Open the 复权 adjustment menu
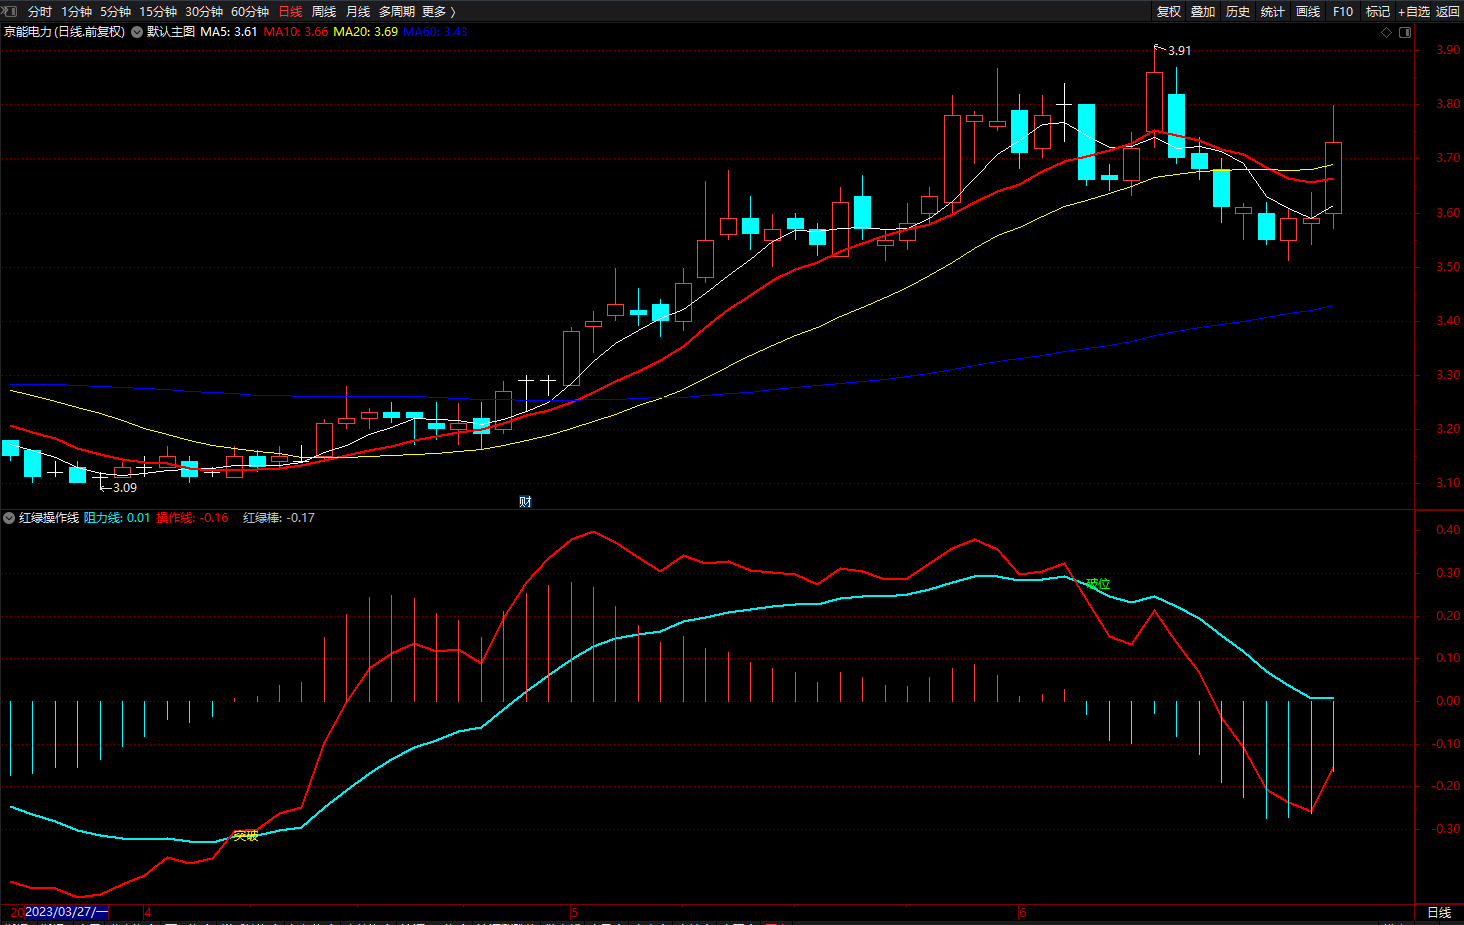Screen dimensions: 1464x925 tap(1169, 12)
